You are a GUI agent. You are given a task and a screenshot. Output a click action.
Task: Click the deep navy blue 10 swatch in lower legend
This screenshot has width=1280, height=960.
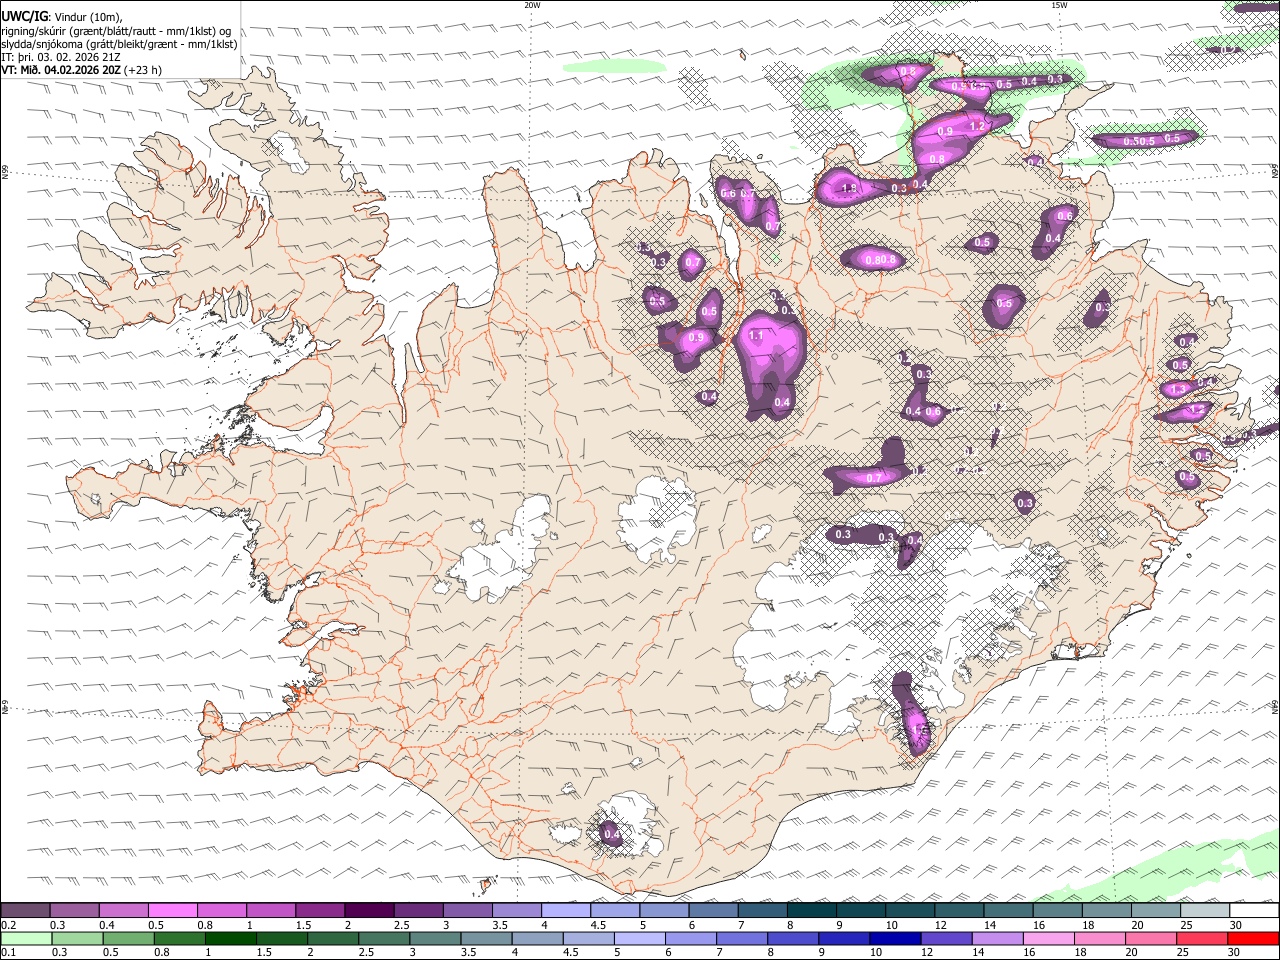895,938
